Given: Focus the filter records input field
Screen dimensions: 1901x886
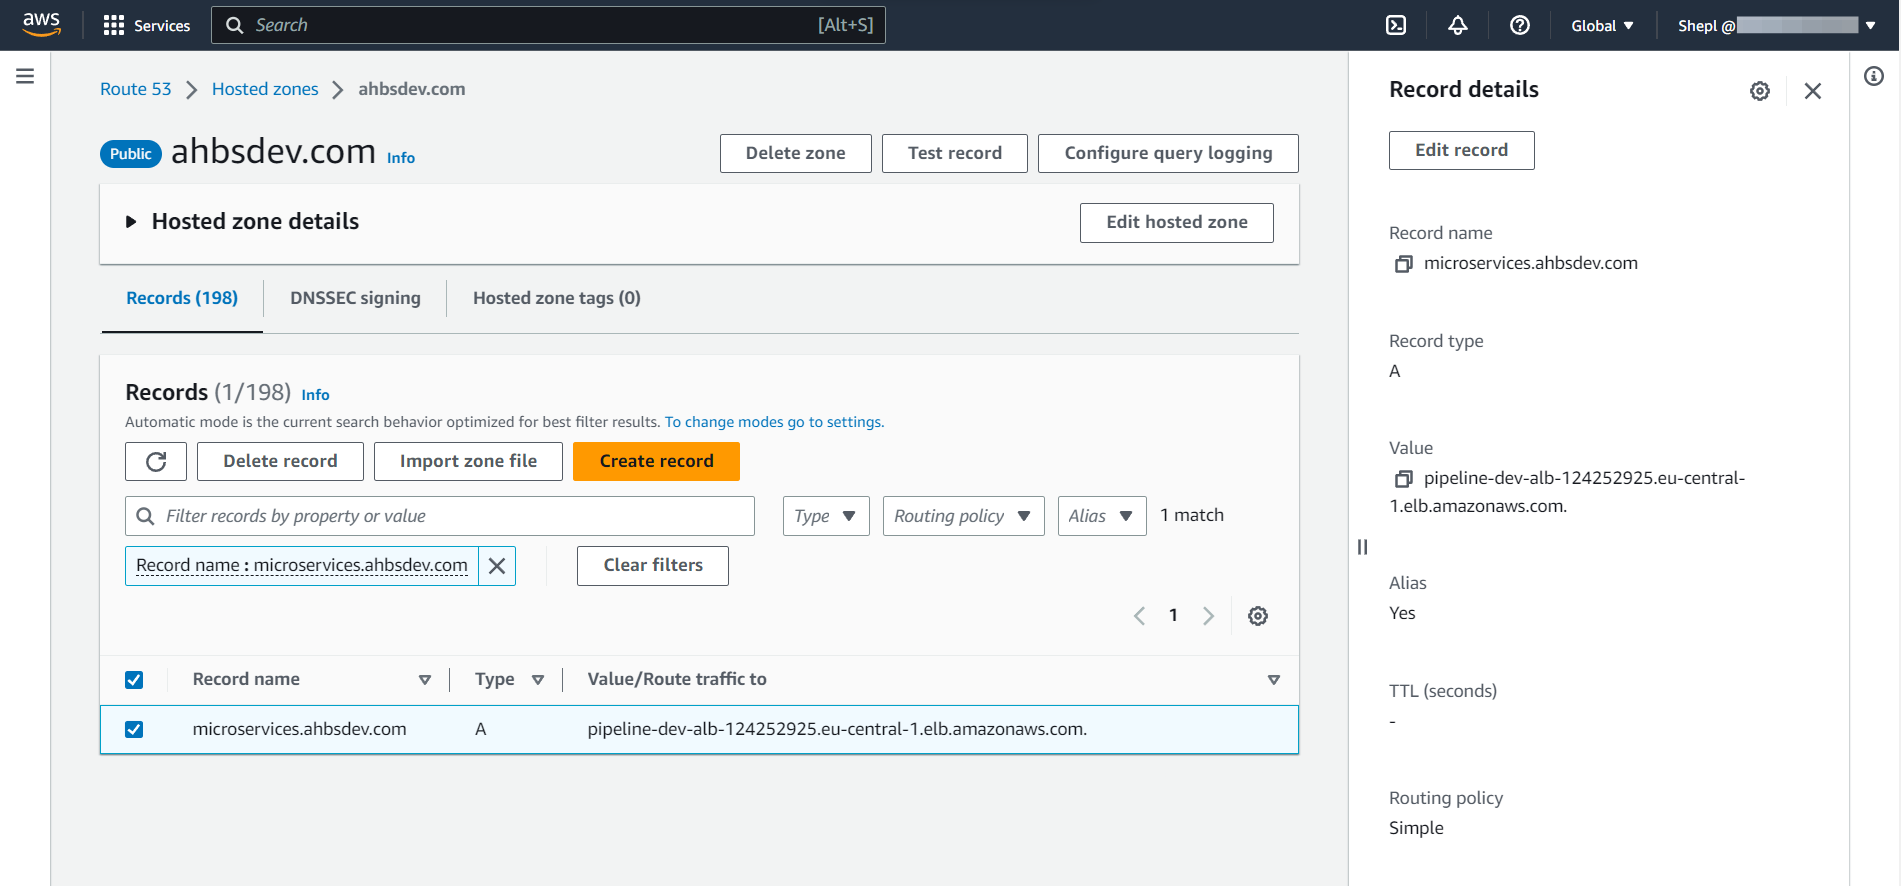Looking at the screenshot, I should [440, 516].
